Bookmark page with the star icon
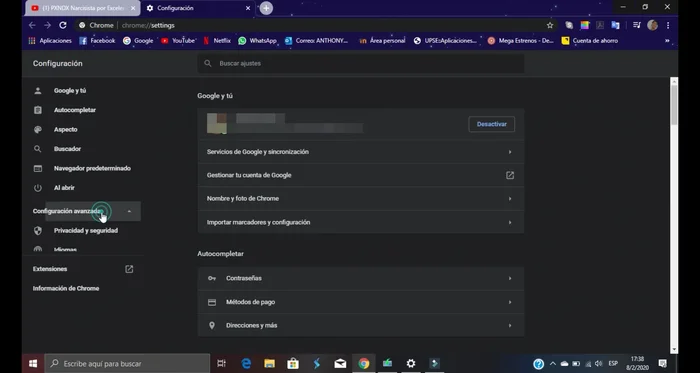Screen dimensions: 700x373 coord(550,25)
